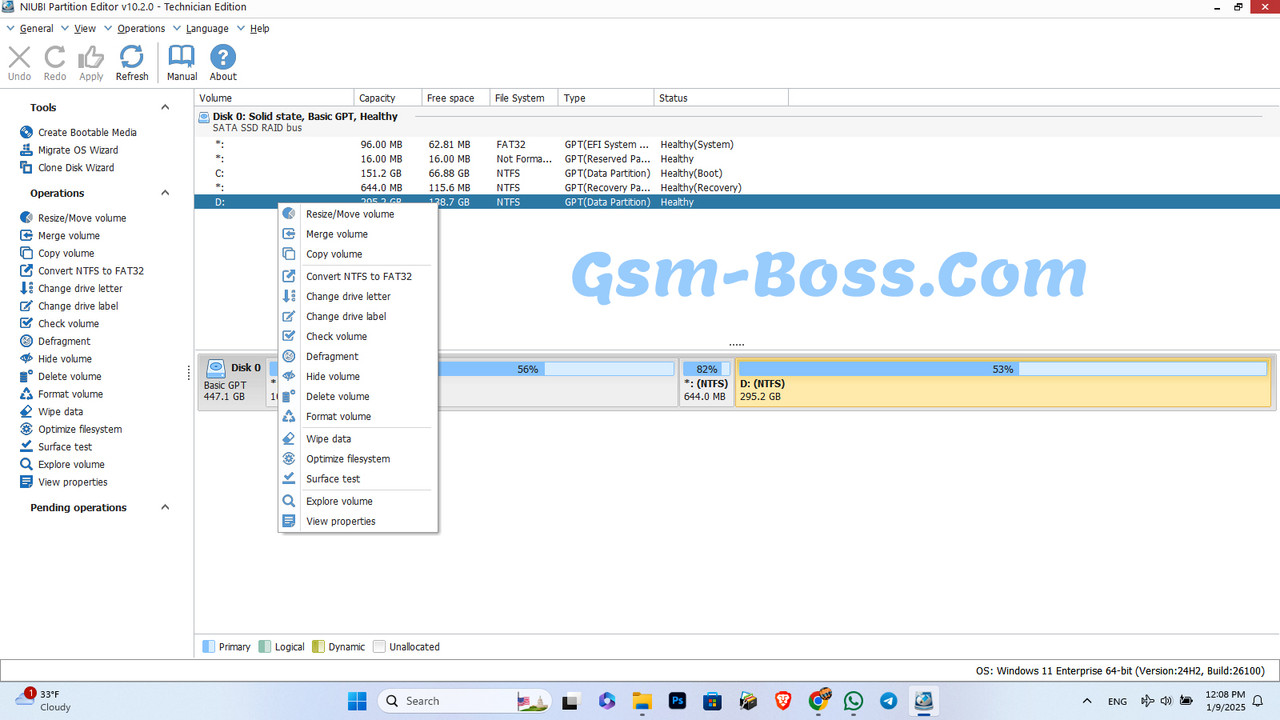Select the C: volume row
The image size is (1280, 720).
[737, 173]
